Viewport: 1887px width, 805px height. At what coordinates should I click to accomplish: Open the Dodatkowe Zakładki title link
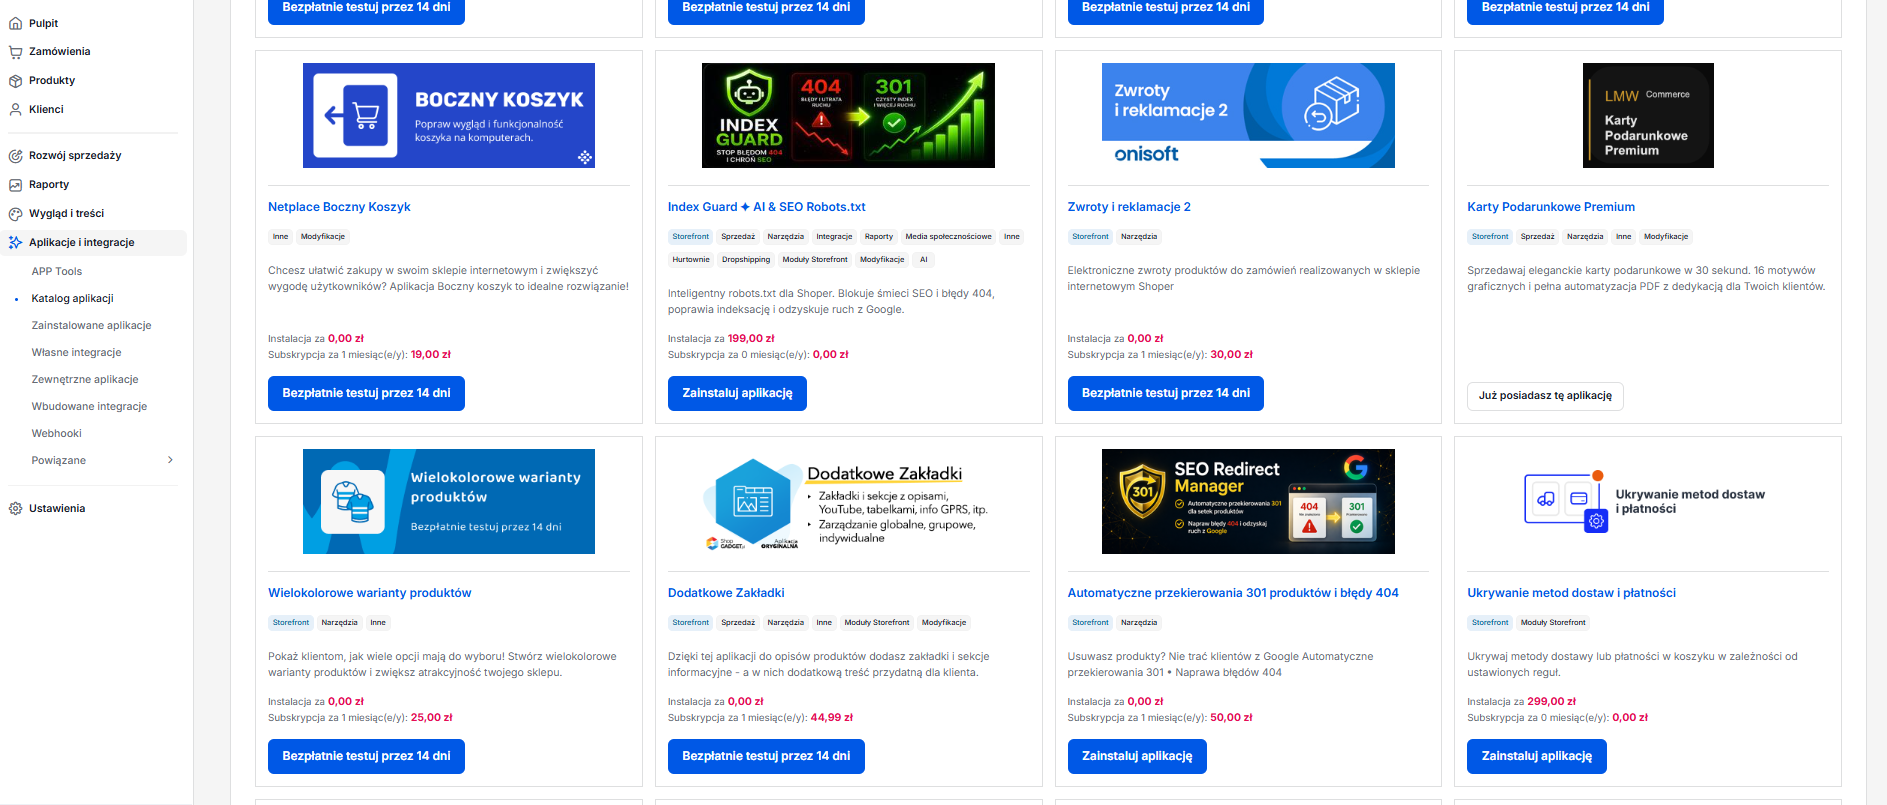tap(726, 593)
